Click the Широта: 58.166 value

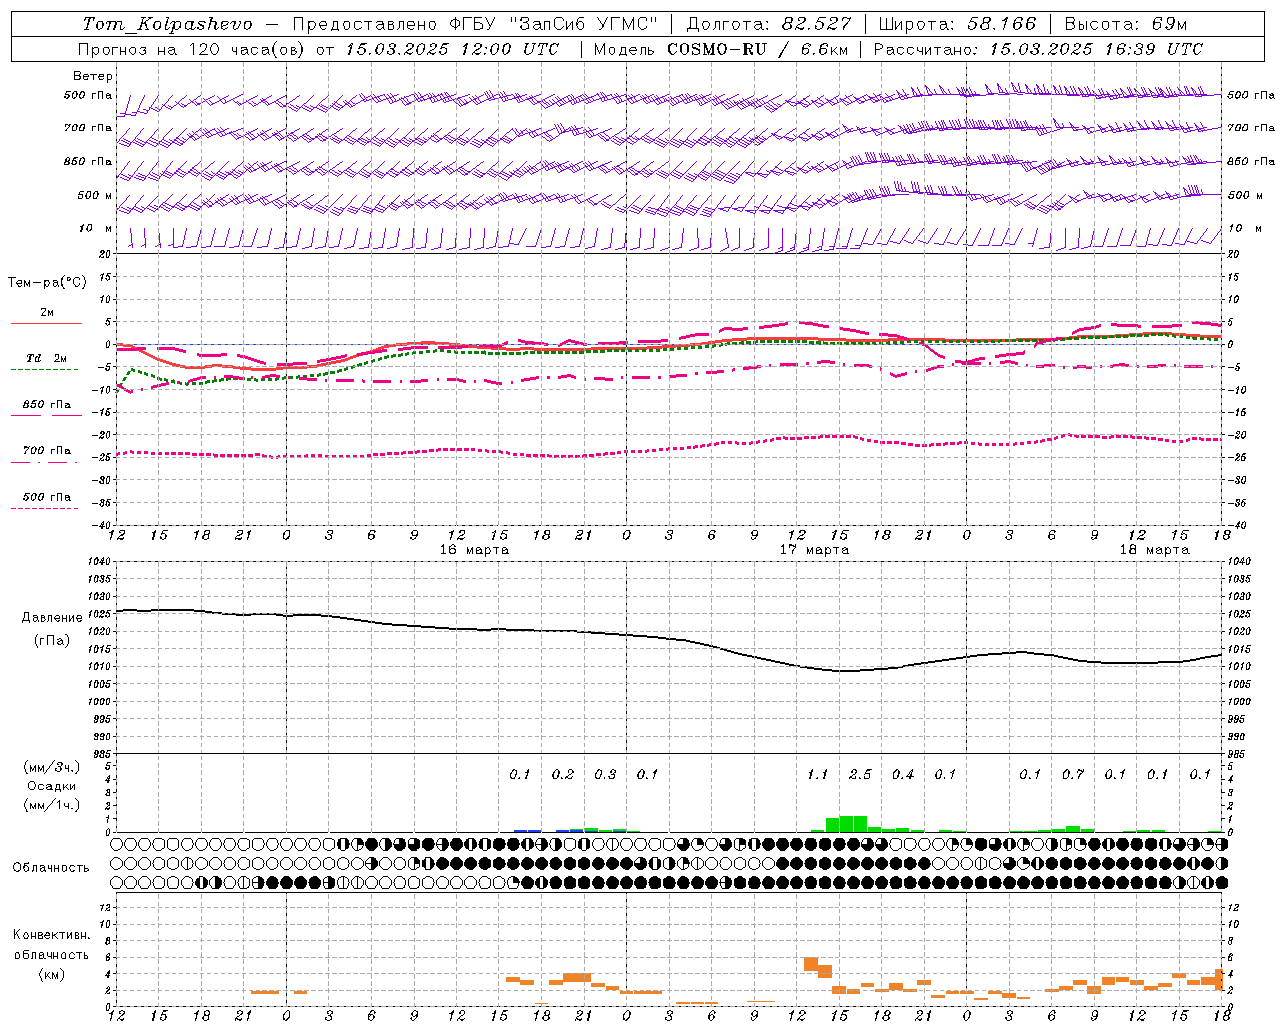tap(958, 24)
